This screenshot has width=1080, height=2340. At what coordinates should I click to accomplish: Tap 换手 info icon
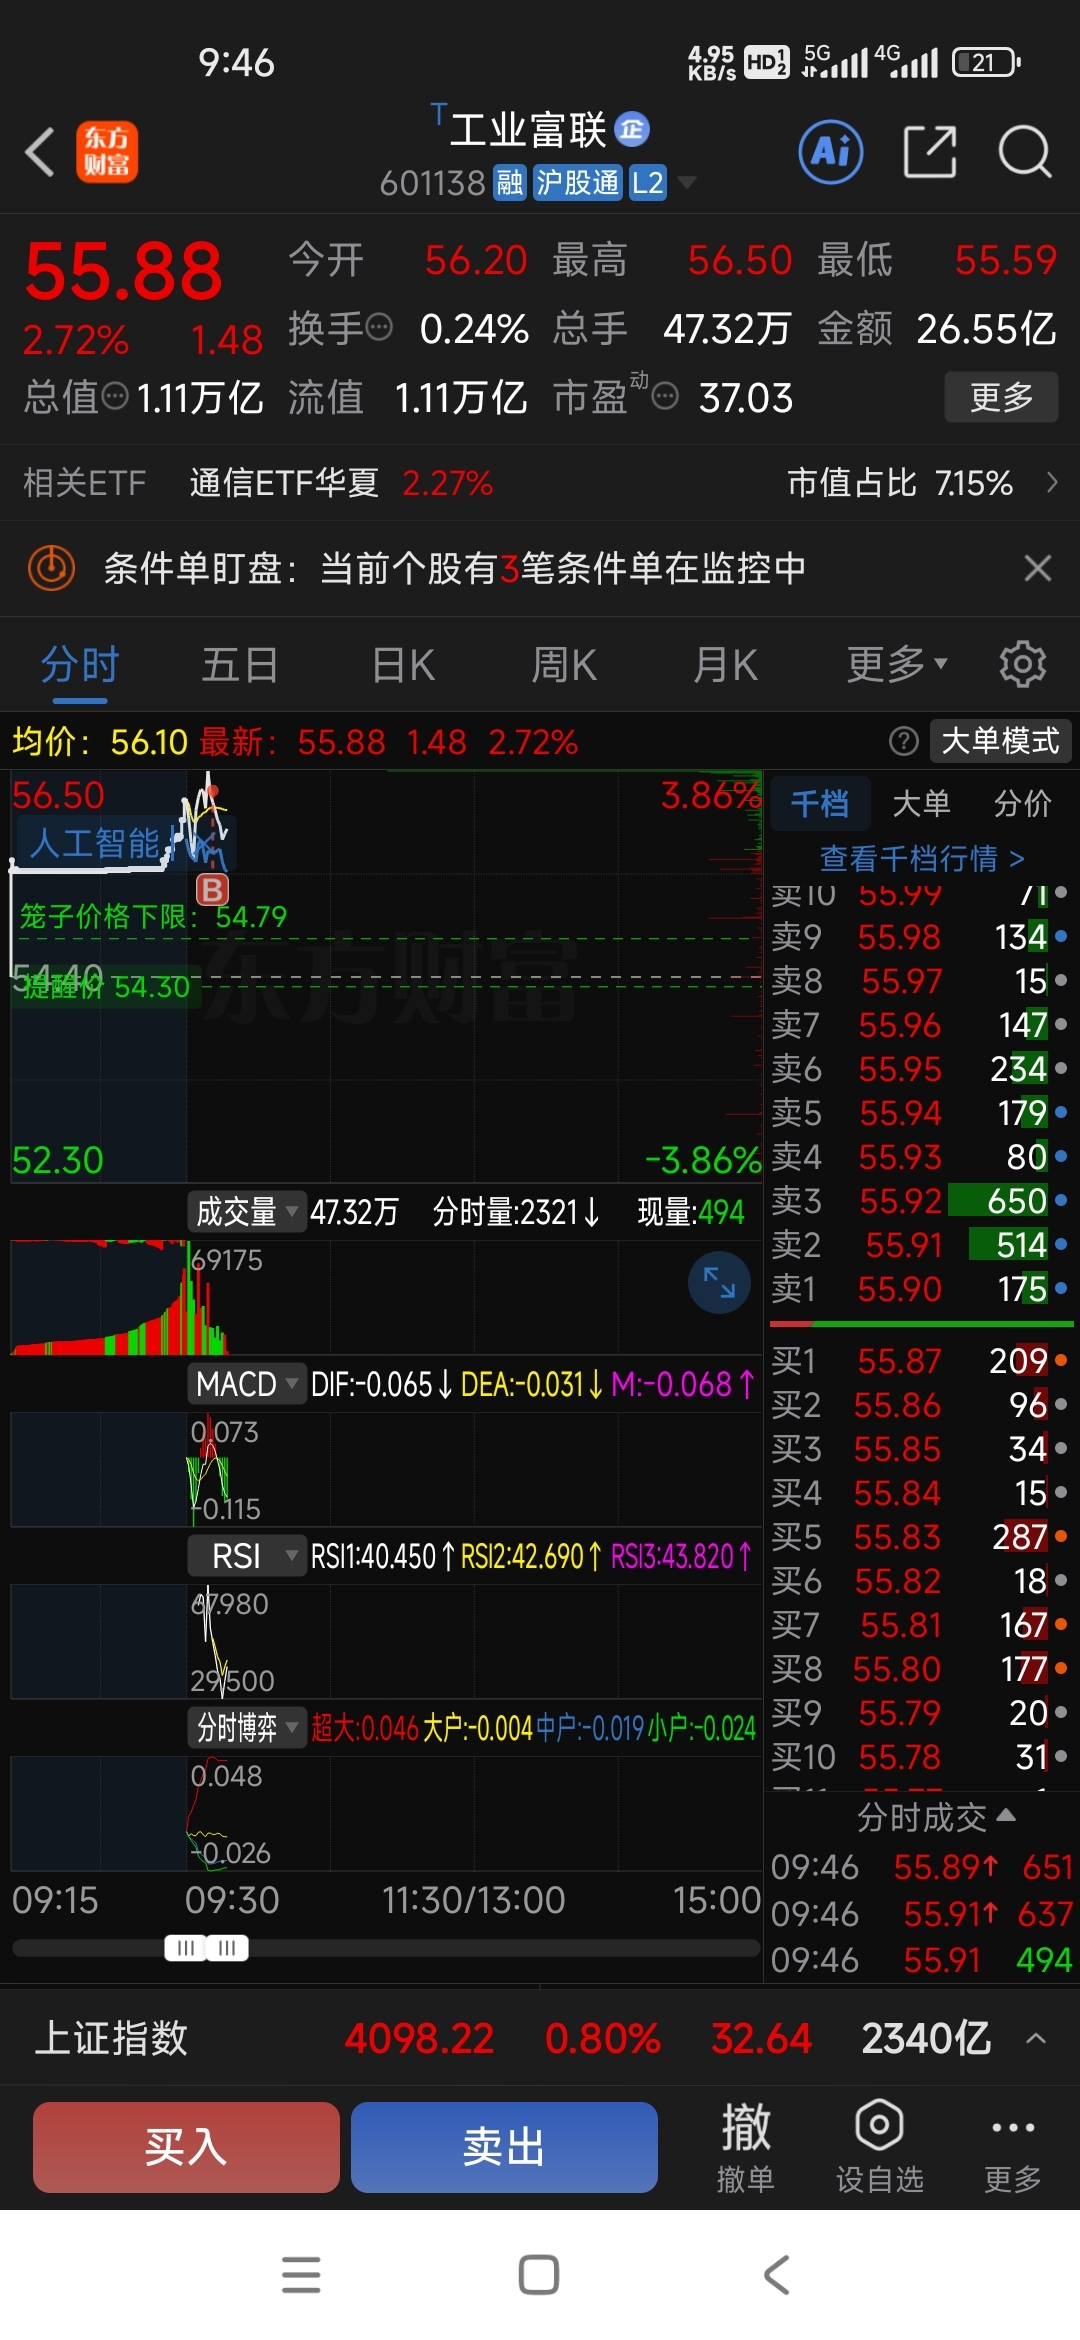pos(379,327)
